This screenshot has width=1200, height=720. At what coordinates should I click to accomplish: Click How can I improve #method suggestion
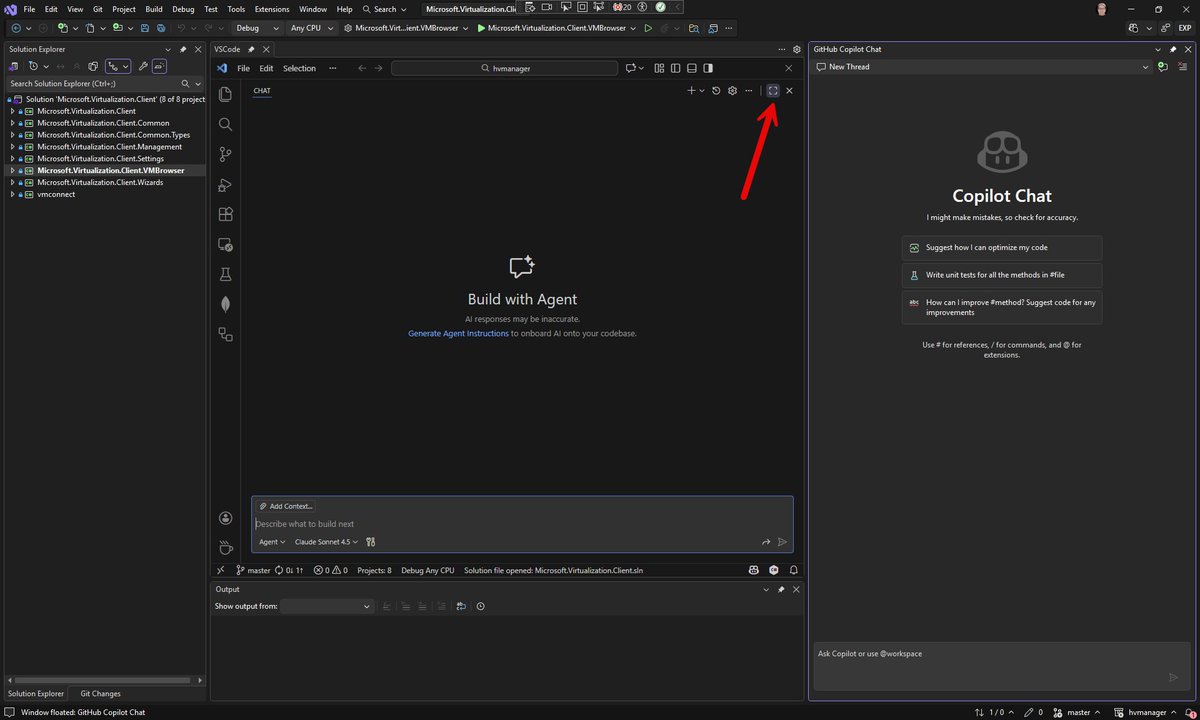pos(1002,307)
